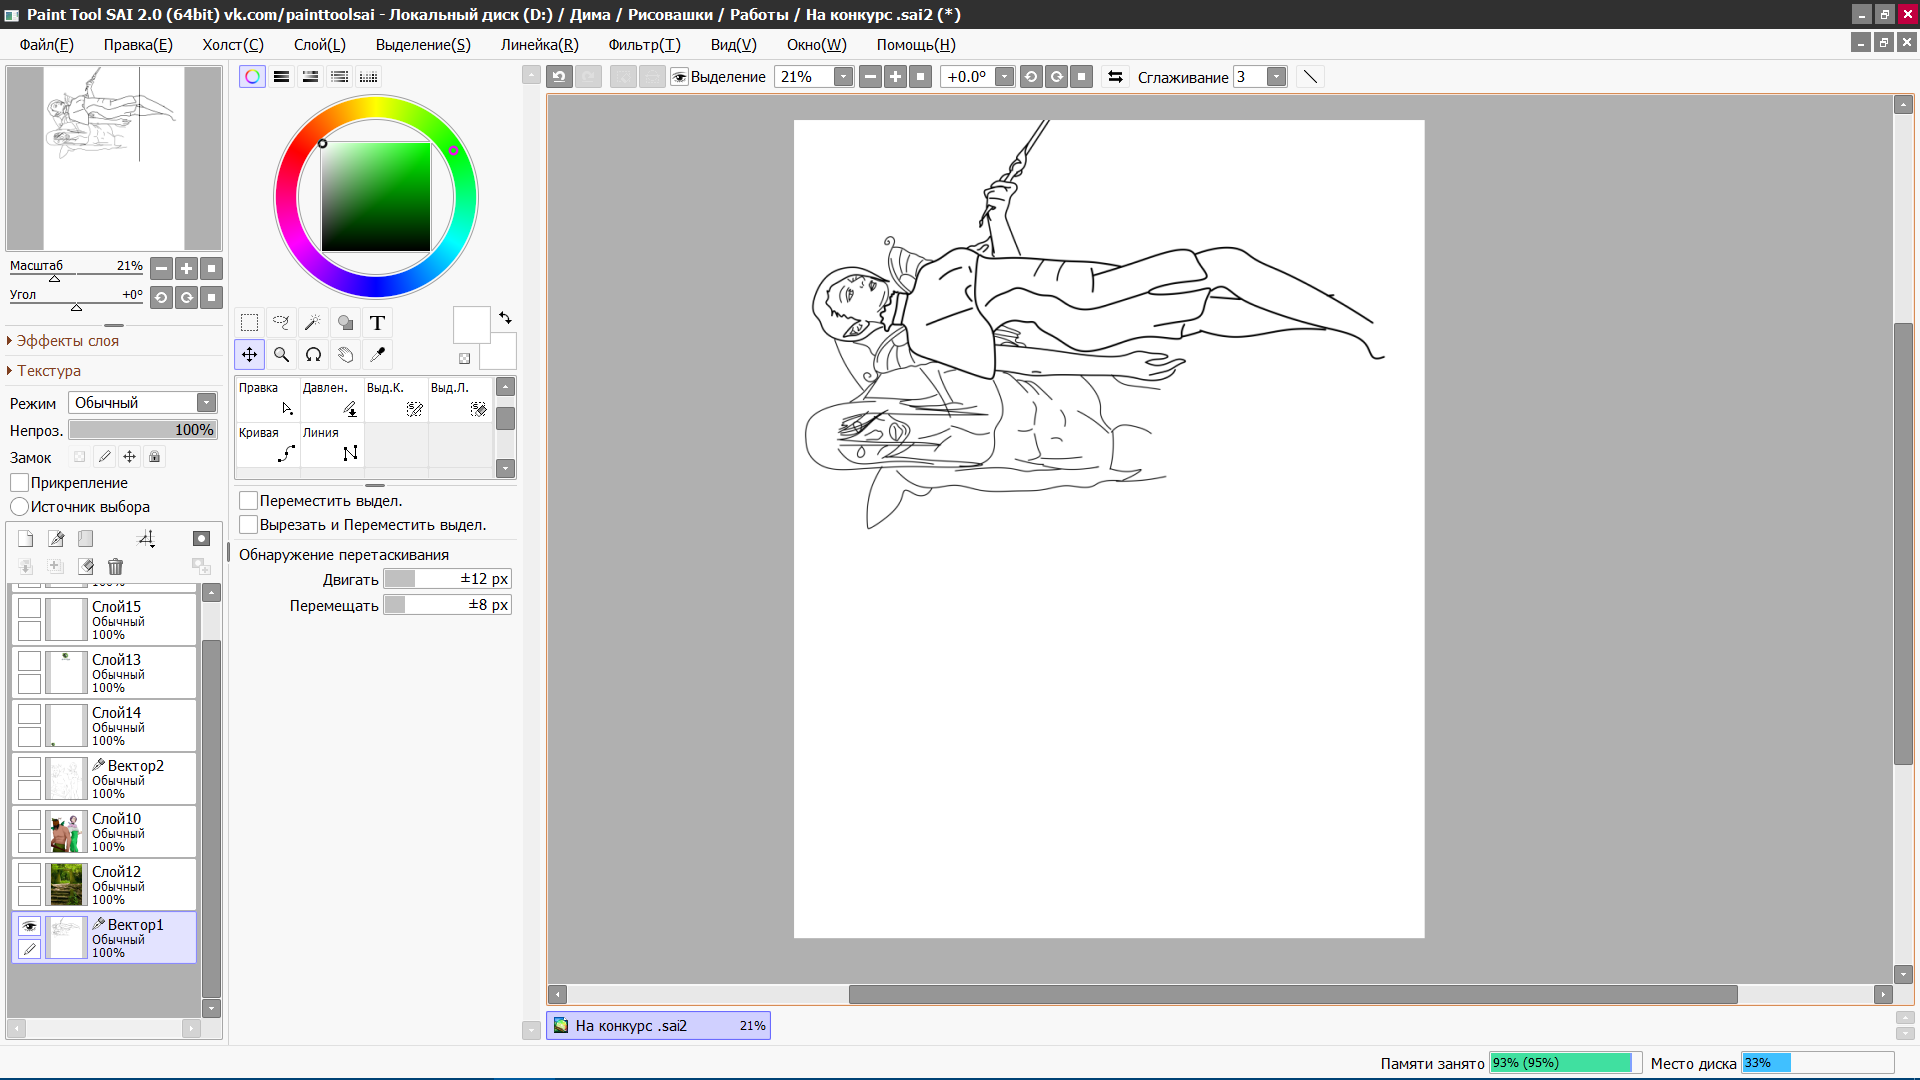Toggle lock movement of the layer
The height and width of the screenshot is (1080, 1920).
click(129, 457)
